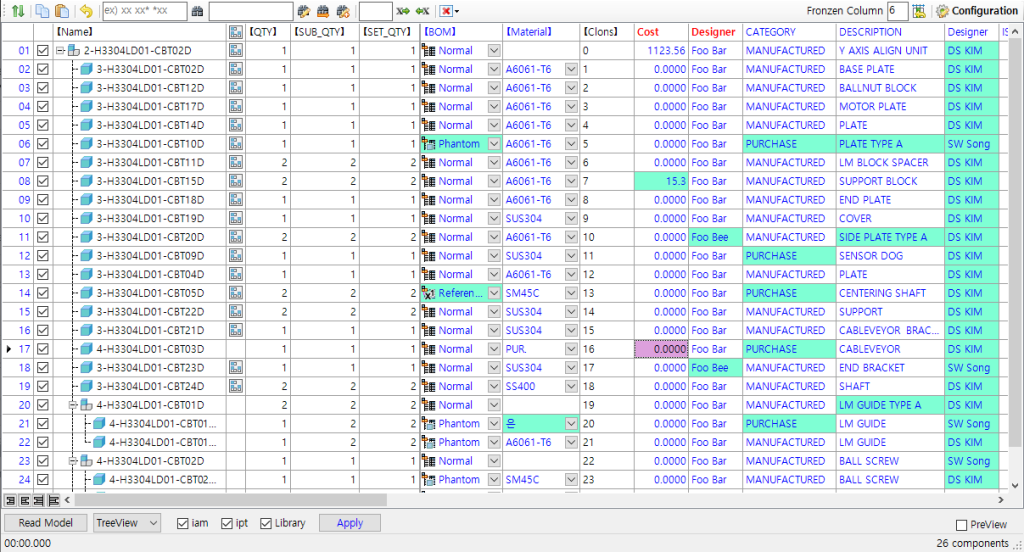Click the binoculars search icon
The image size is (1024, 552).
(198, 11)
